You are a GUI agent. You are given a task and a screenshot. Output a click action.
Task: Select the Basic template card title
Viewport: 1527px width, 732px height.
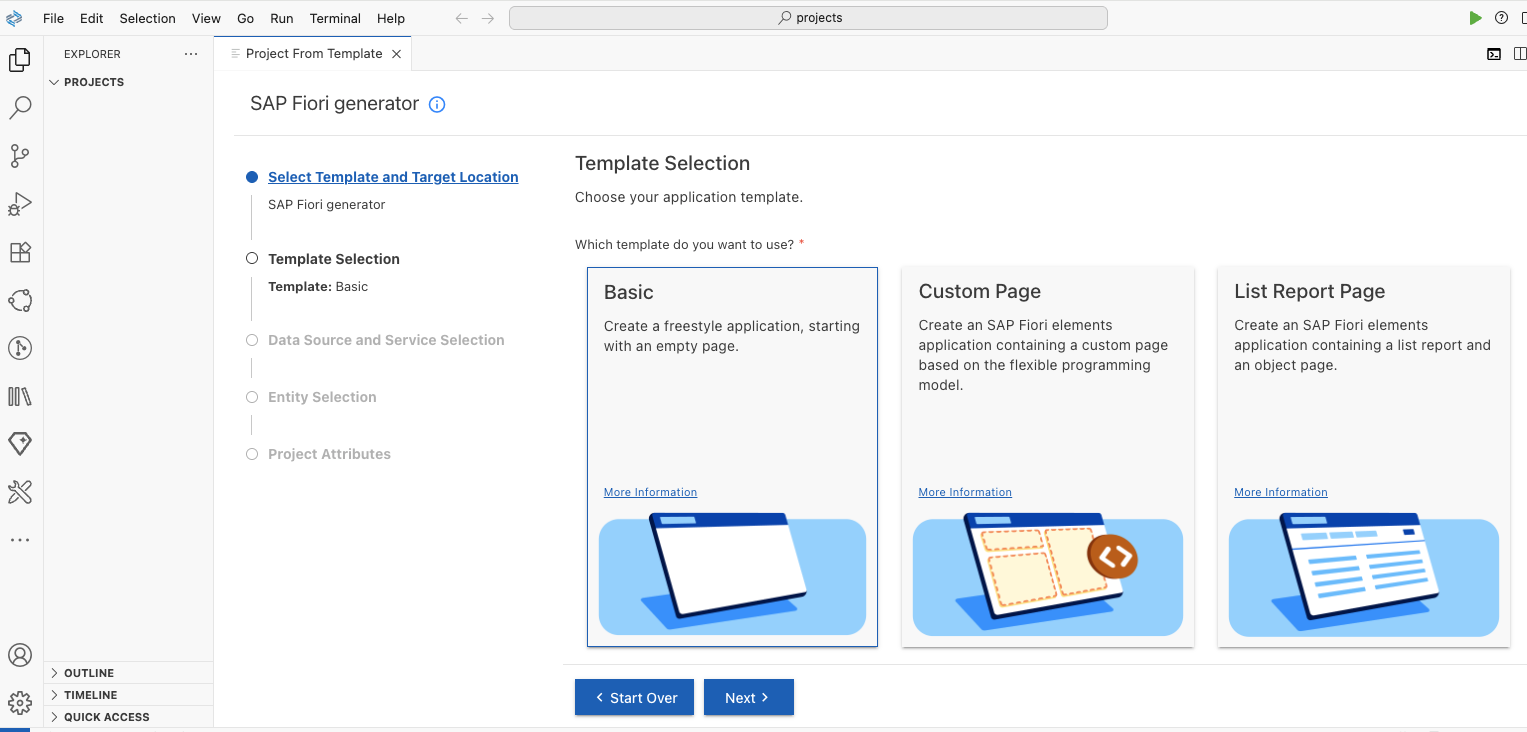click(629, 292)
